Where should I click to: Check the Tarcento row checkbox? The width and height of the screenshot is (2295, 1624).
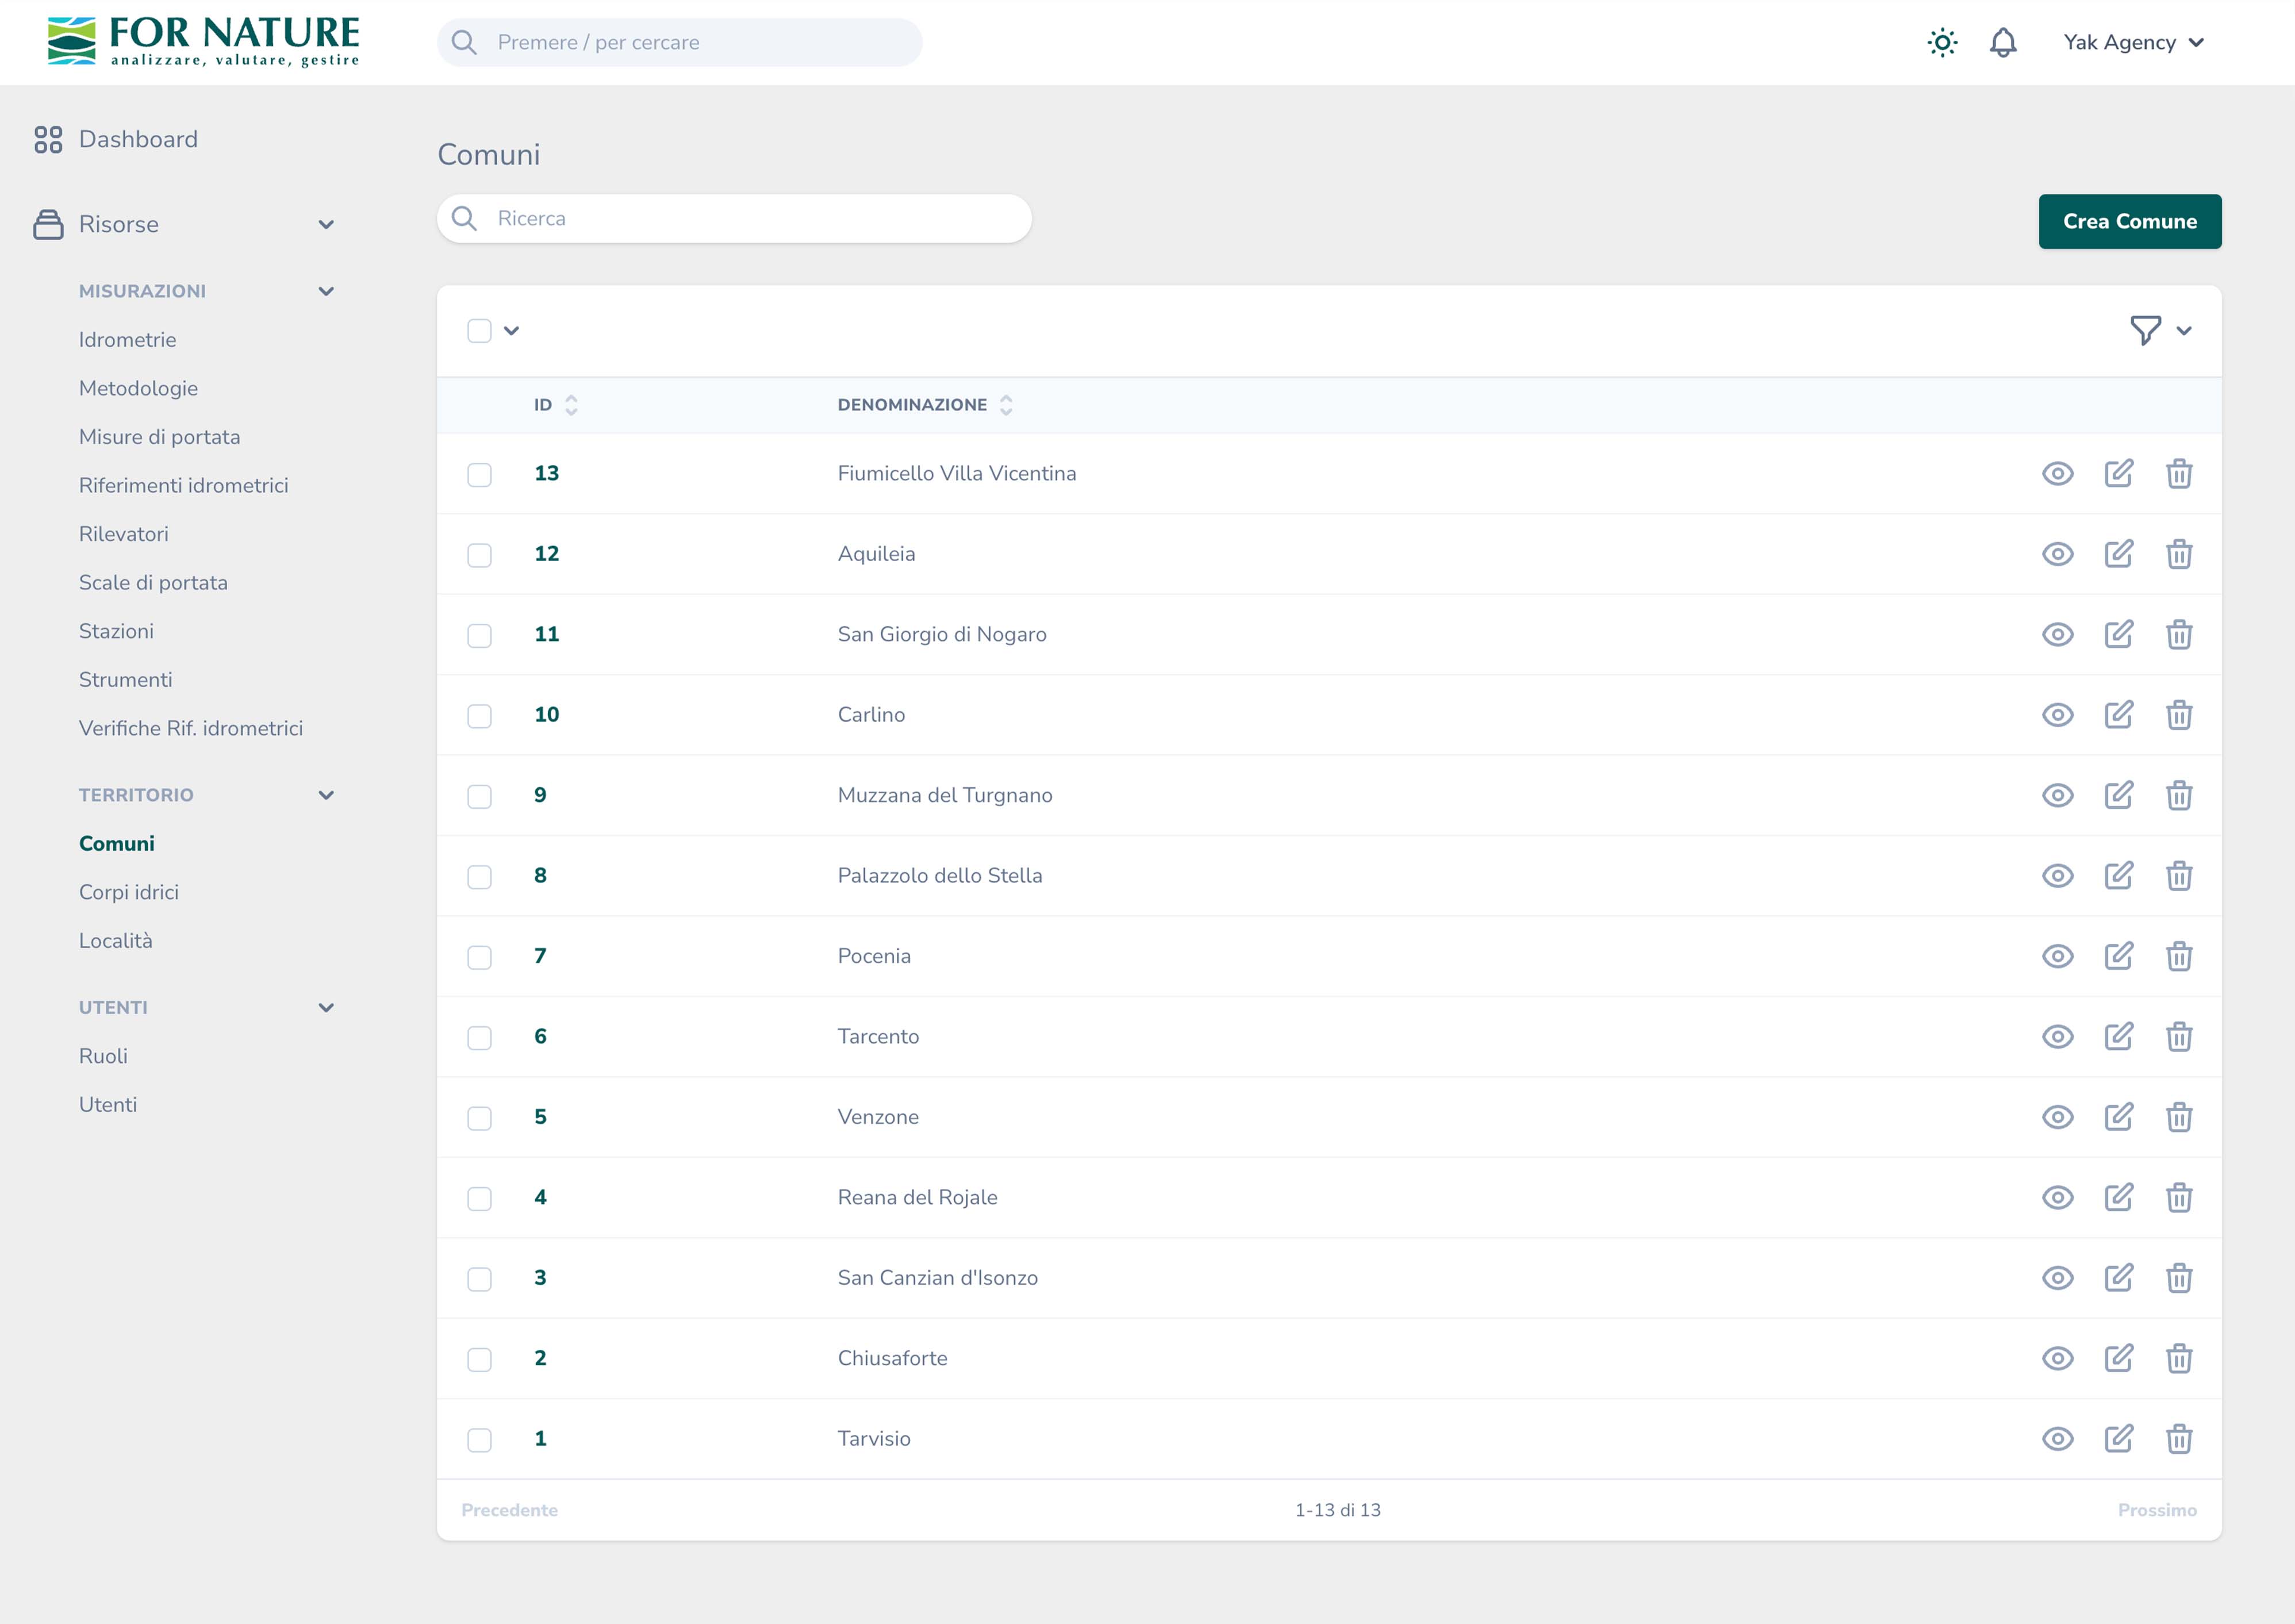[480, 1037]
